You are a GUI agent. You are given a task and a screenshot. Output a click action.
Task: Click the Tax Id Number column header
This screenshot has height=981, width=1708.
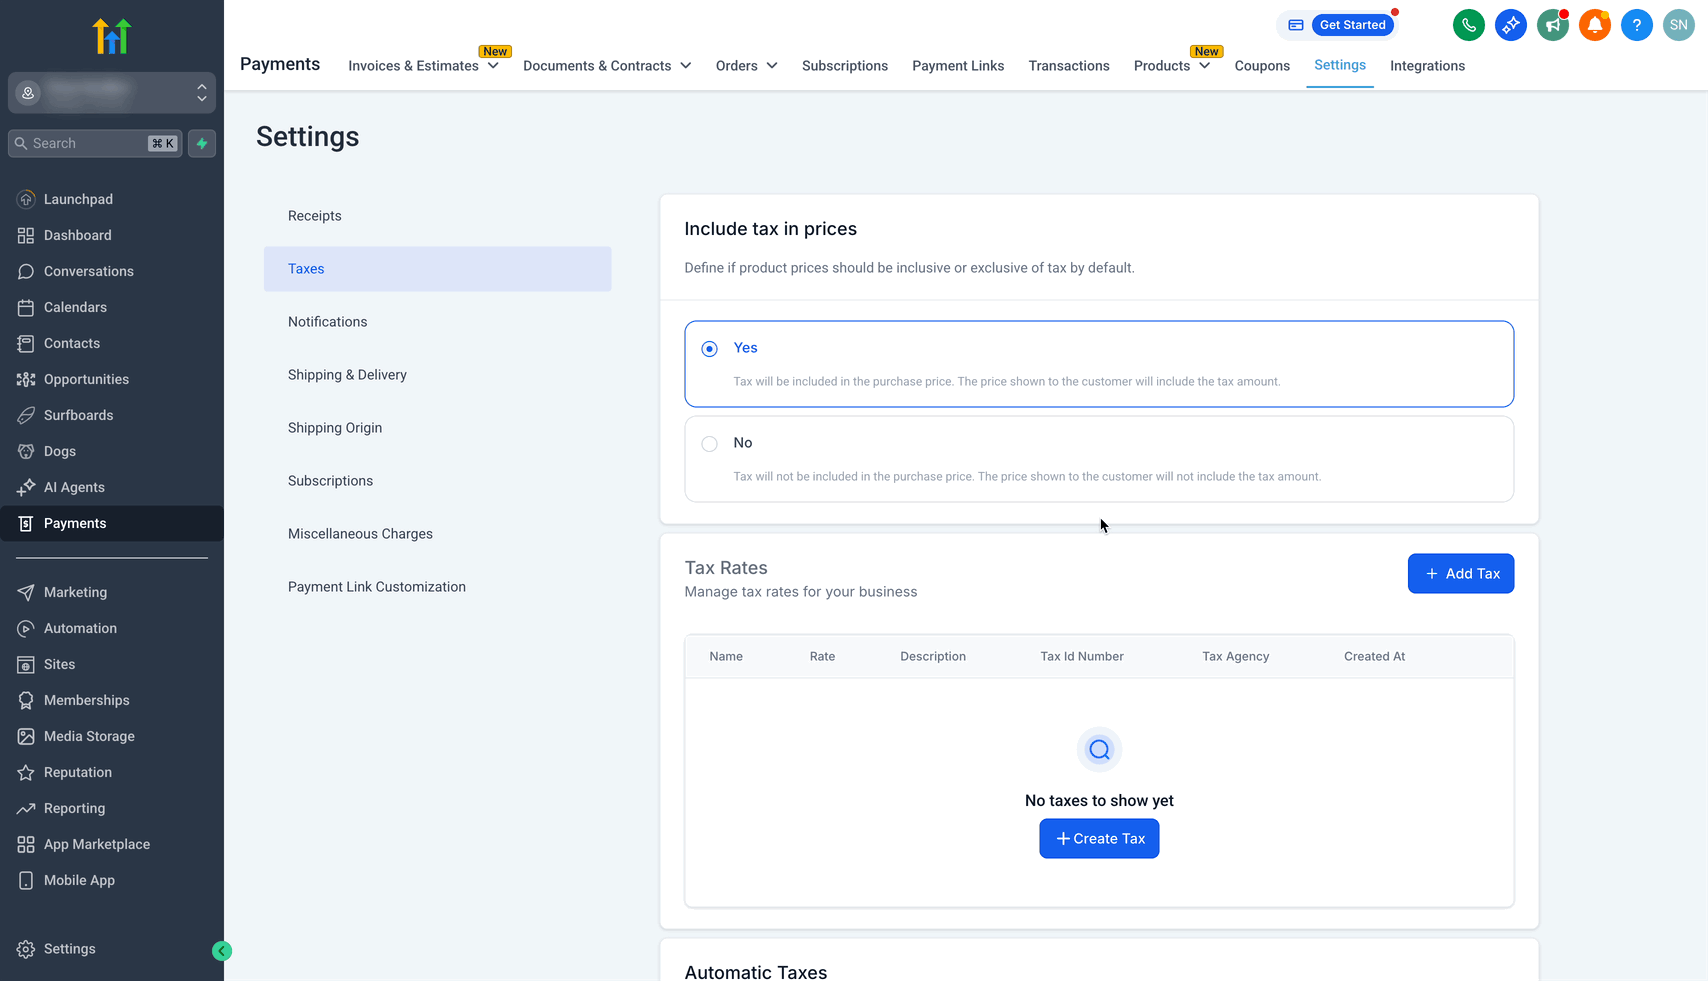[1082, 657]
